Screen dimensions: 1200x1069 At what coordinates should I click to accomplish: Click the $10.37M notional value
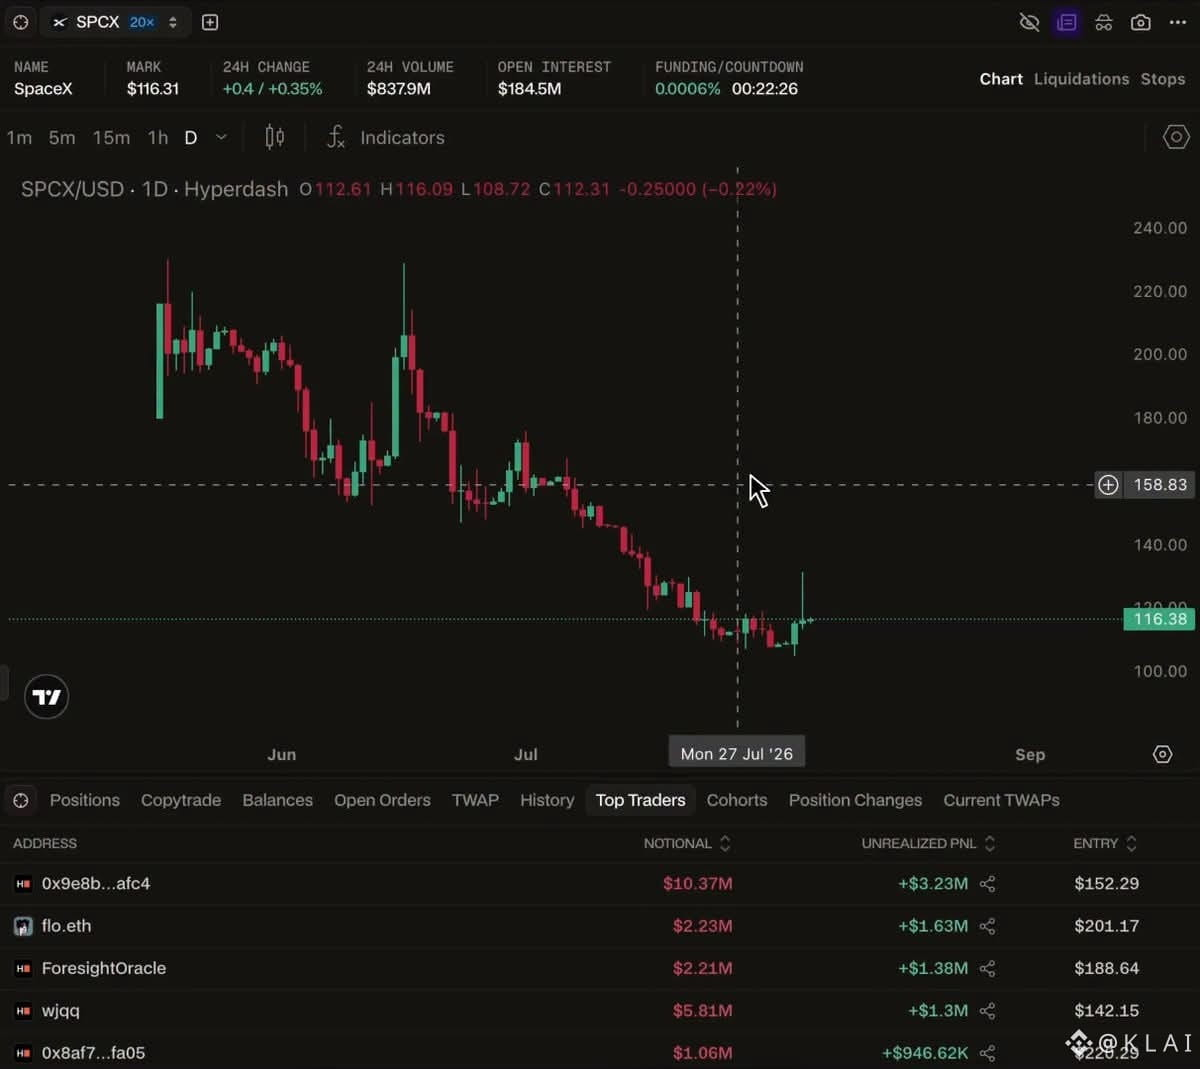point(697,884)
